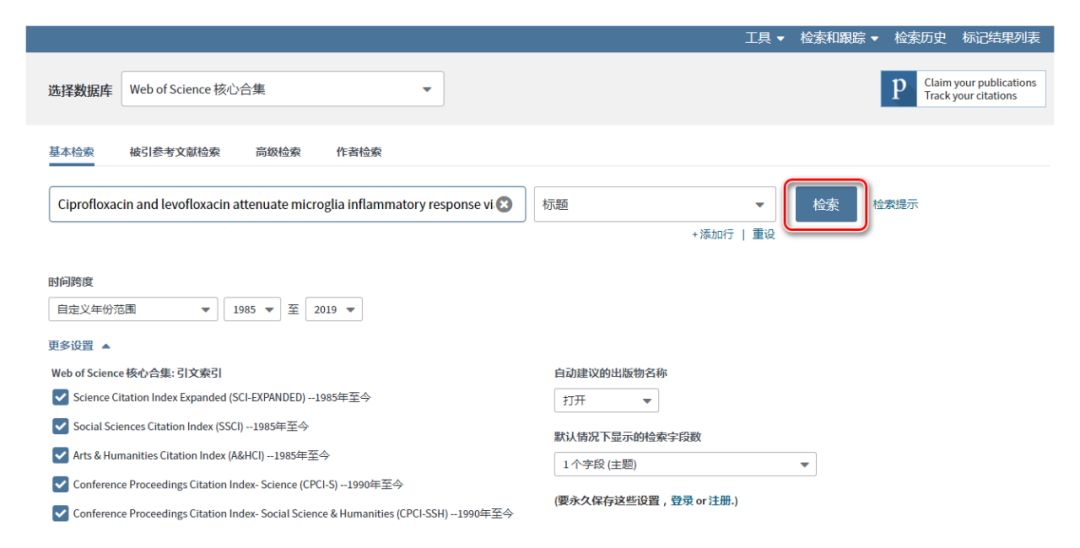Go to 检索历史
This screenshot has width=1080, height=548.
(x=920, y=38)
